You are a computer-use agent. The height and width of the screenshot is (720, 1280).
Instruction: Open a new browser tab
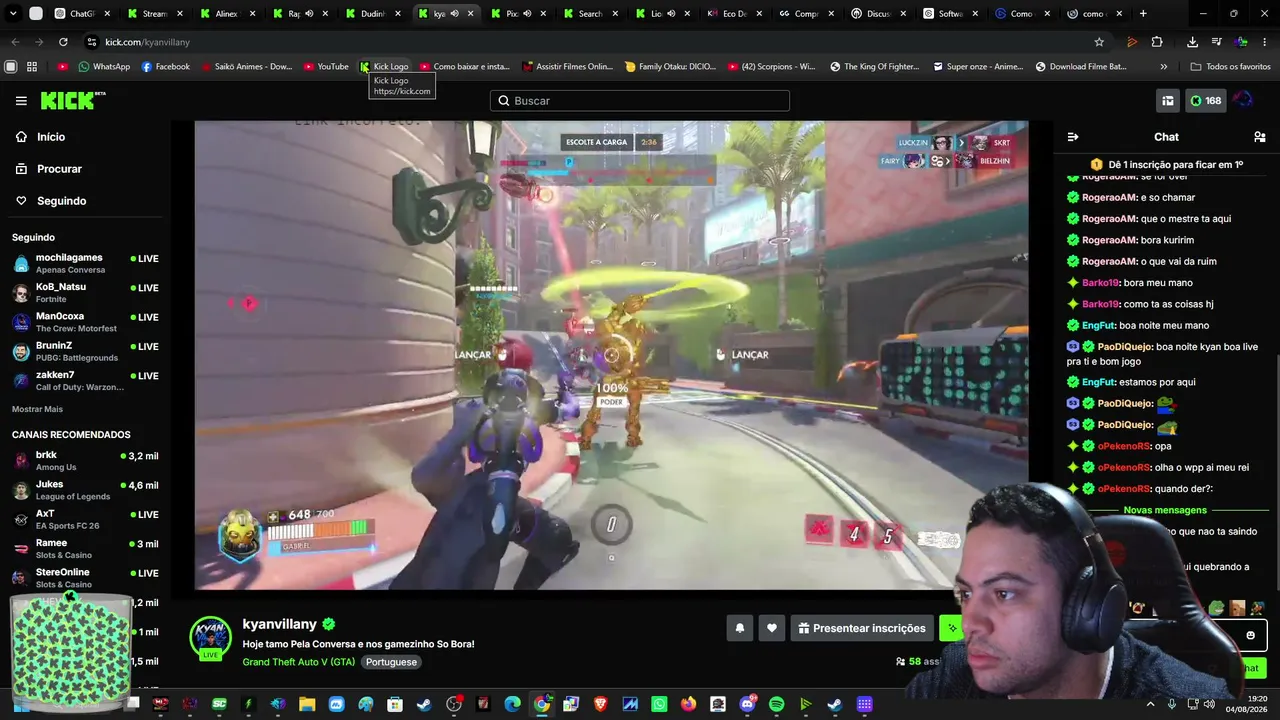tap(1143, 14)
